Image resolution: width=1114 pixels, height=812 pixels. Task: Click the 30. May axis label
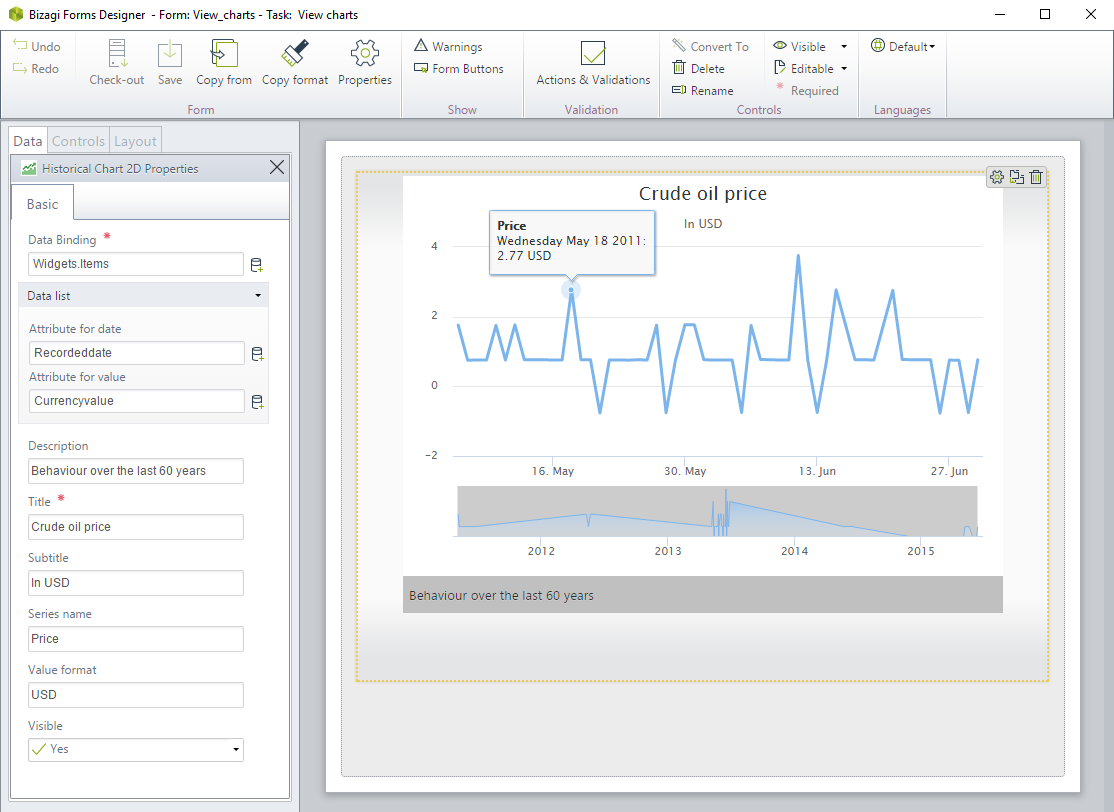[685, 471]
